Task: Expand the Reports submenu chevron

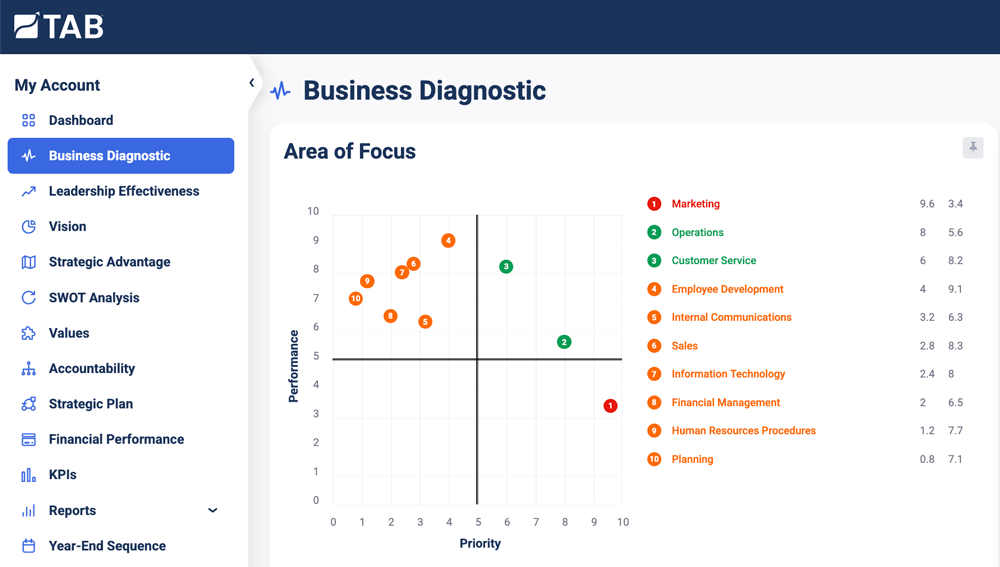Action: coord(212,511)
